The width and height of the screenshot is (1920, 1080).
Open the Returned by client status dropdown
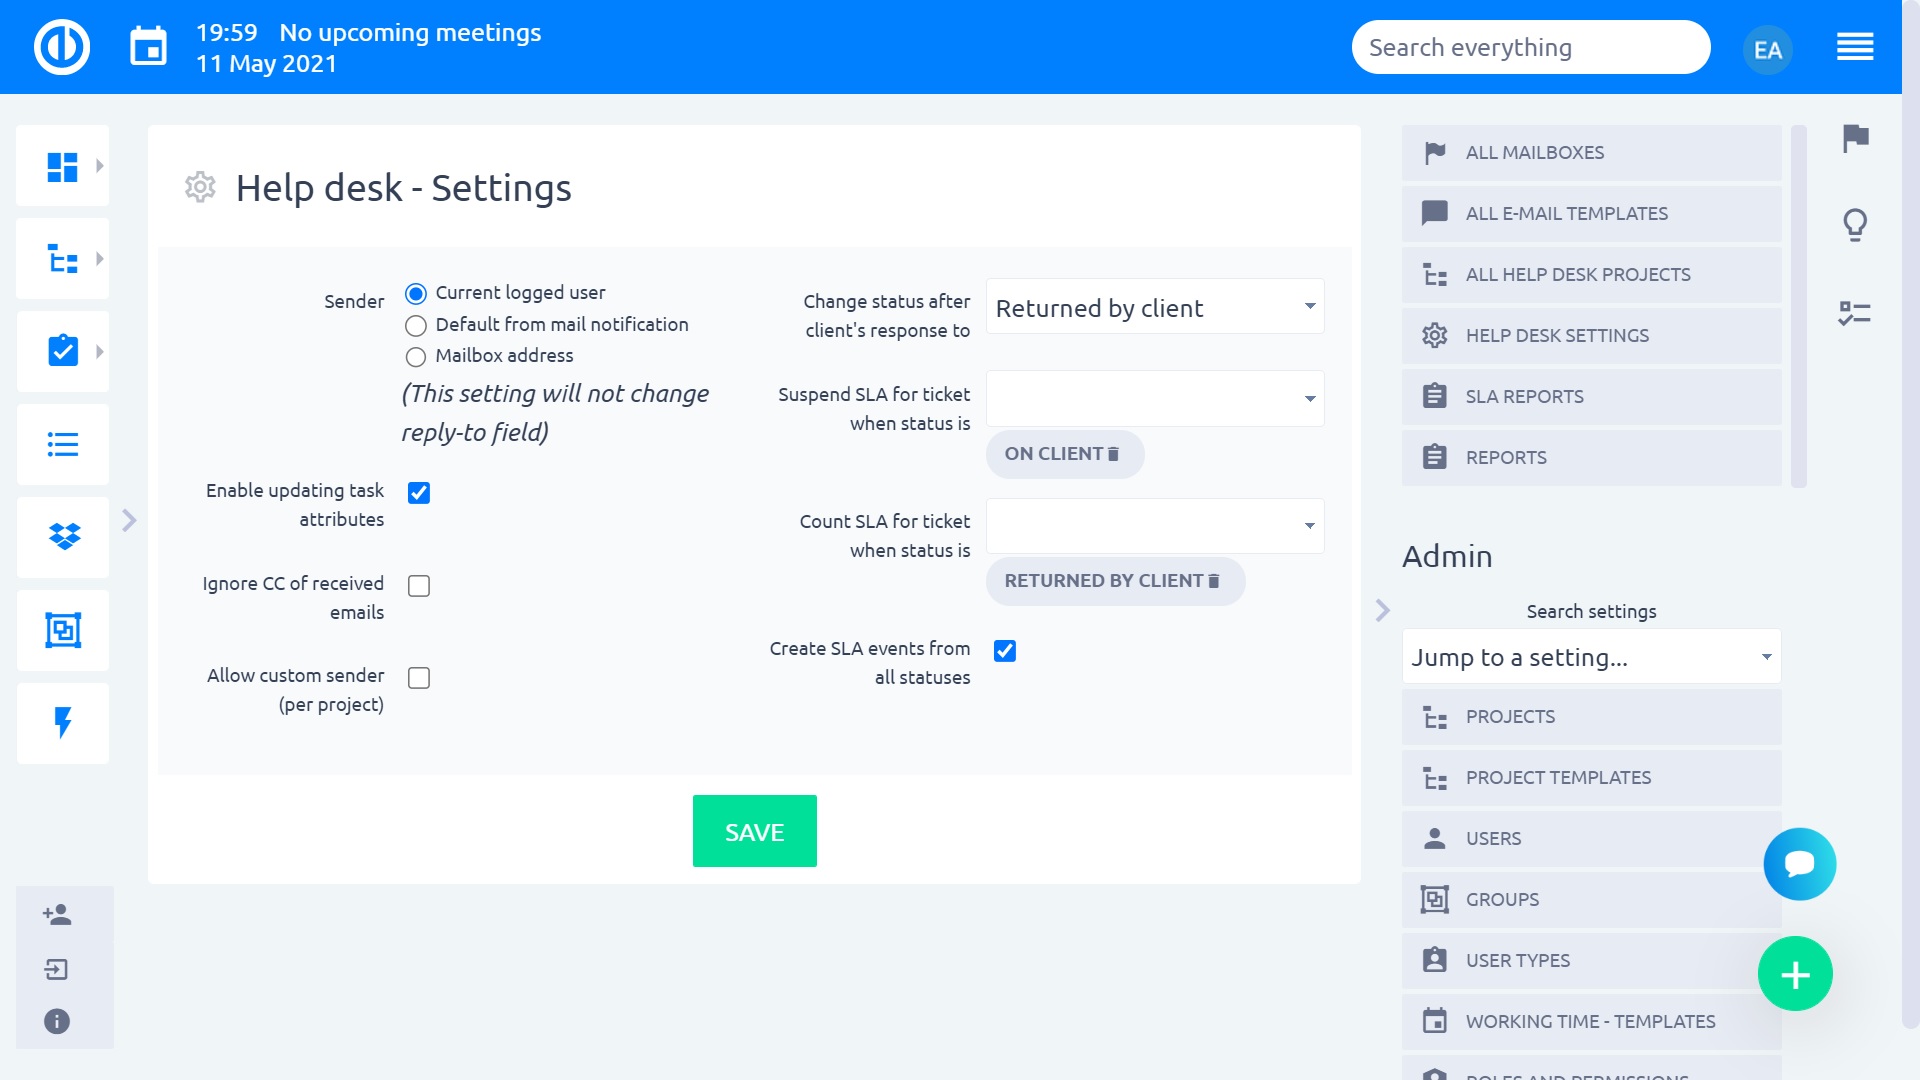[1155, 307]
